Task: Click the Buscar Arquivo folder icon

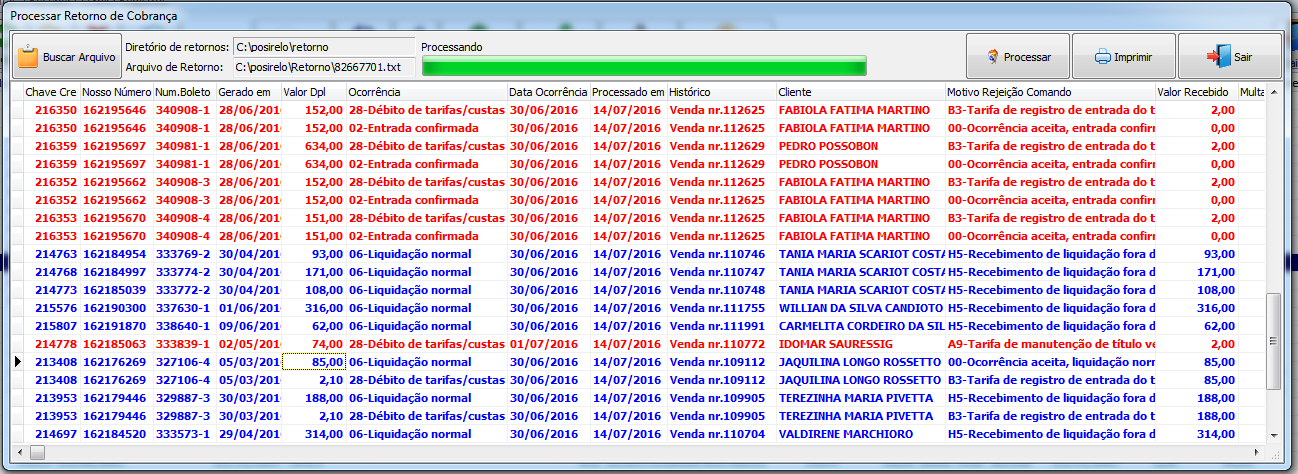Action: tap(29, 57)
